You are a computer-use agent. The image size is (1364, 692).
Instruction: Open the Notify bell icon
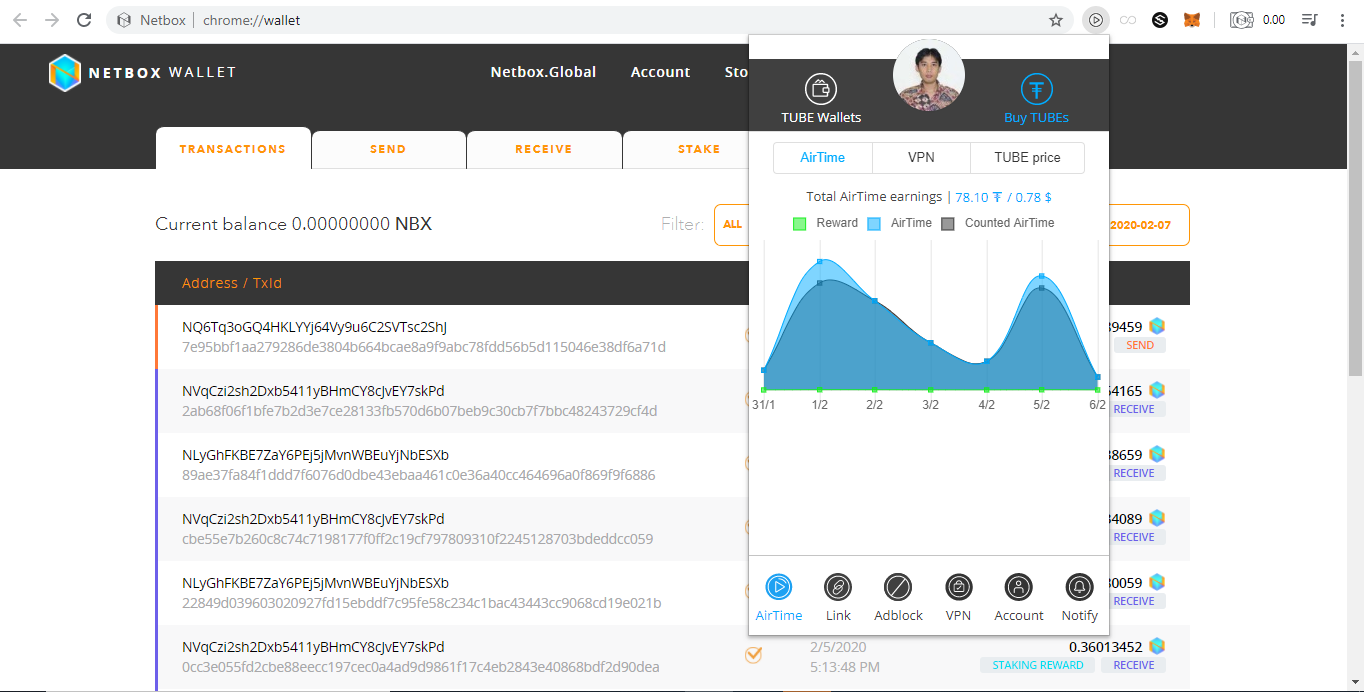tap(1079, 587)
